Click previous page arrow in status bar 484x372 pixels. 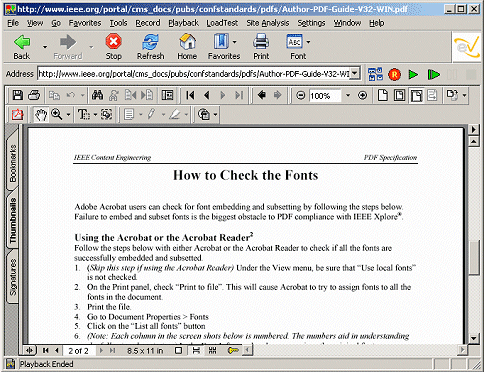[57, 350]
